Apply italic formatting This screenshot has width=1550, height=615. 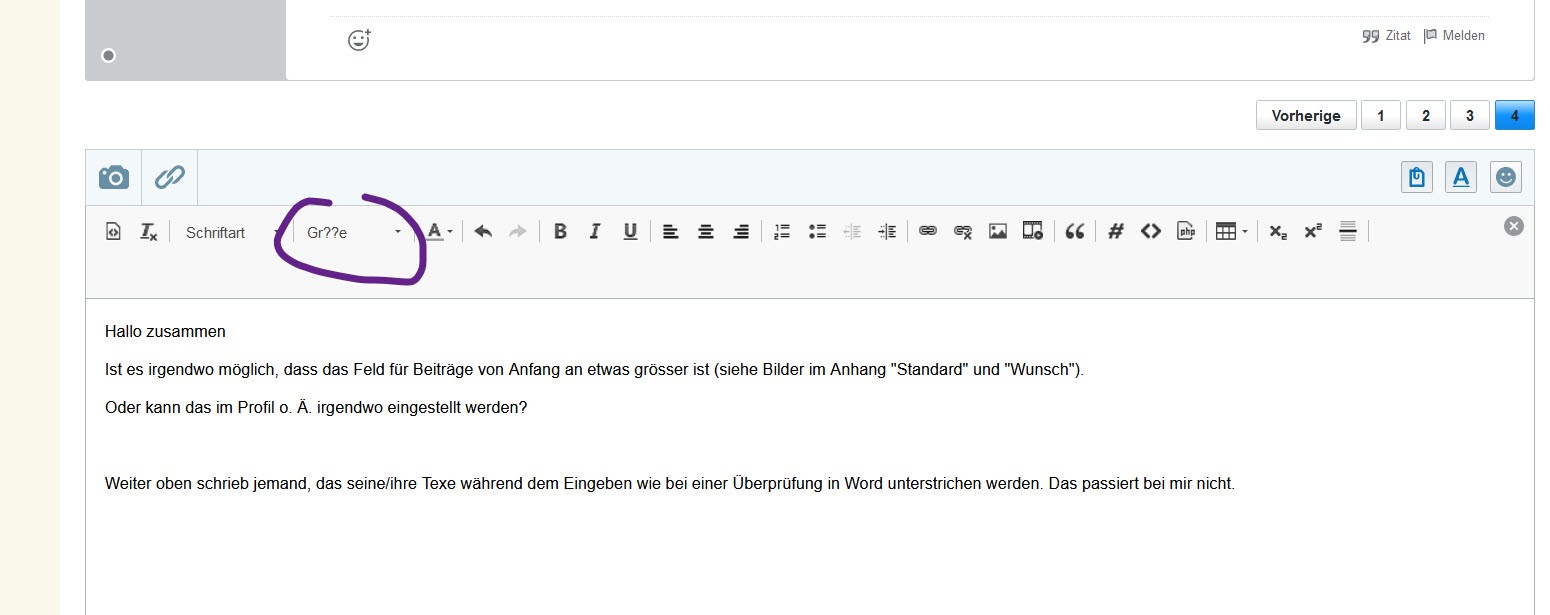point(595,231)
